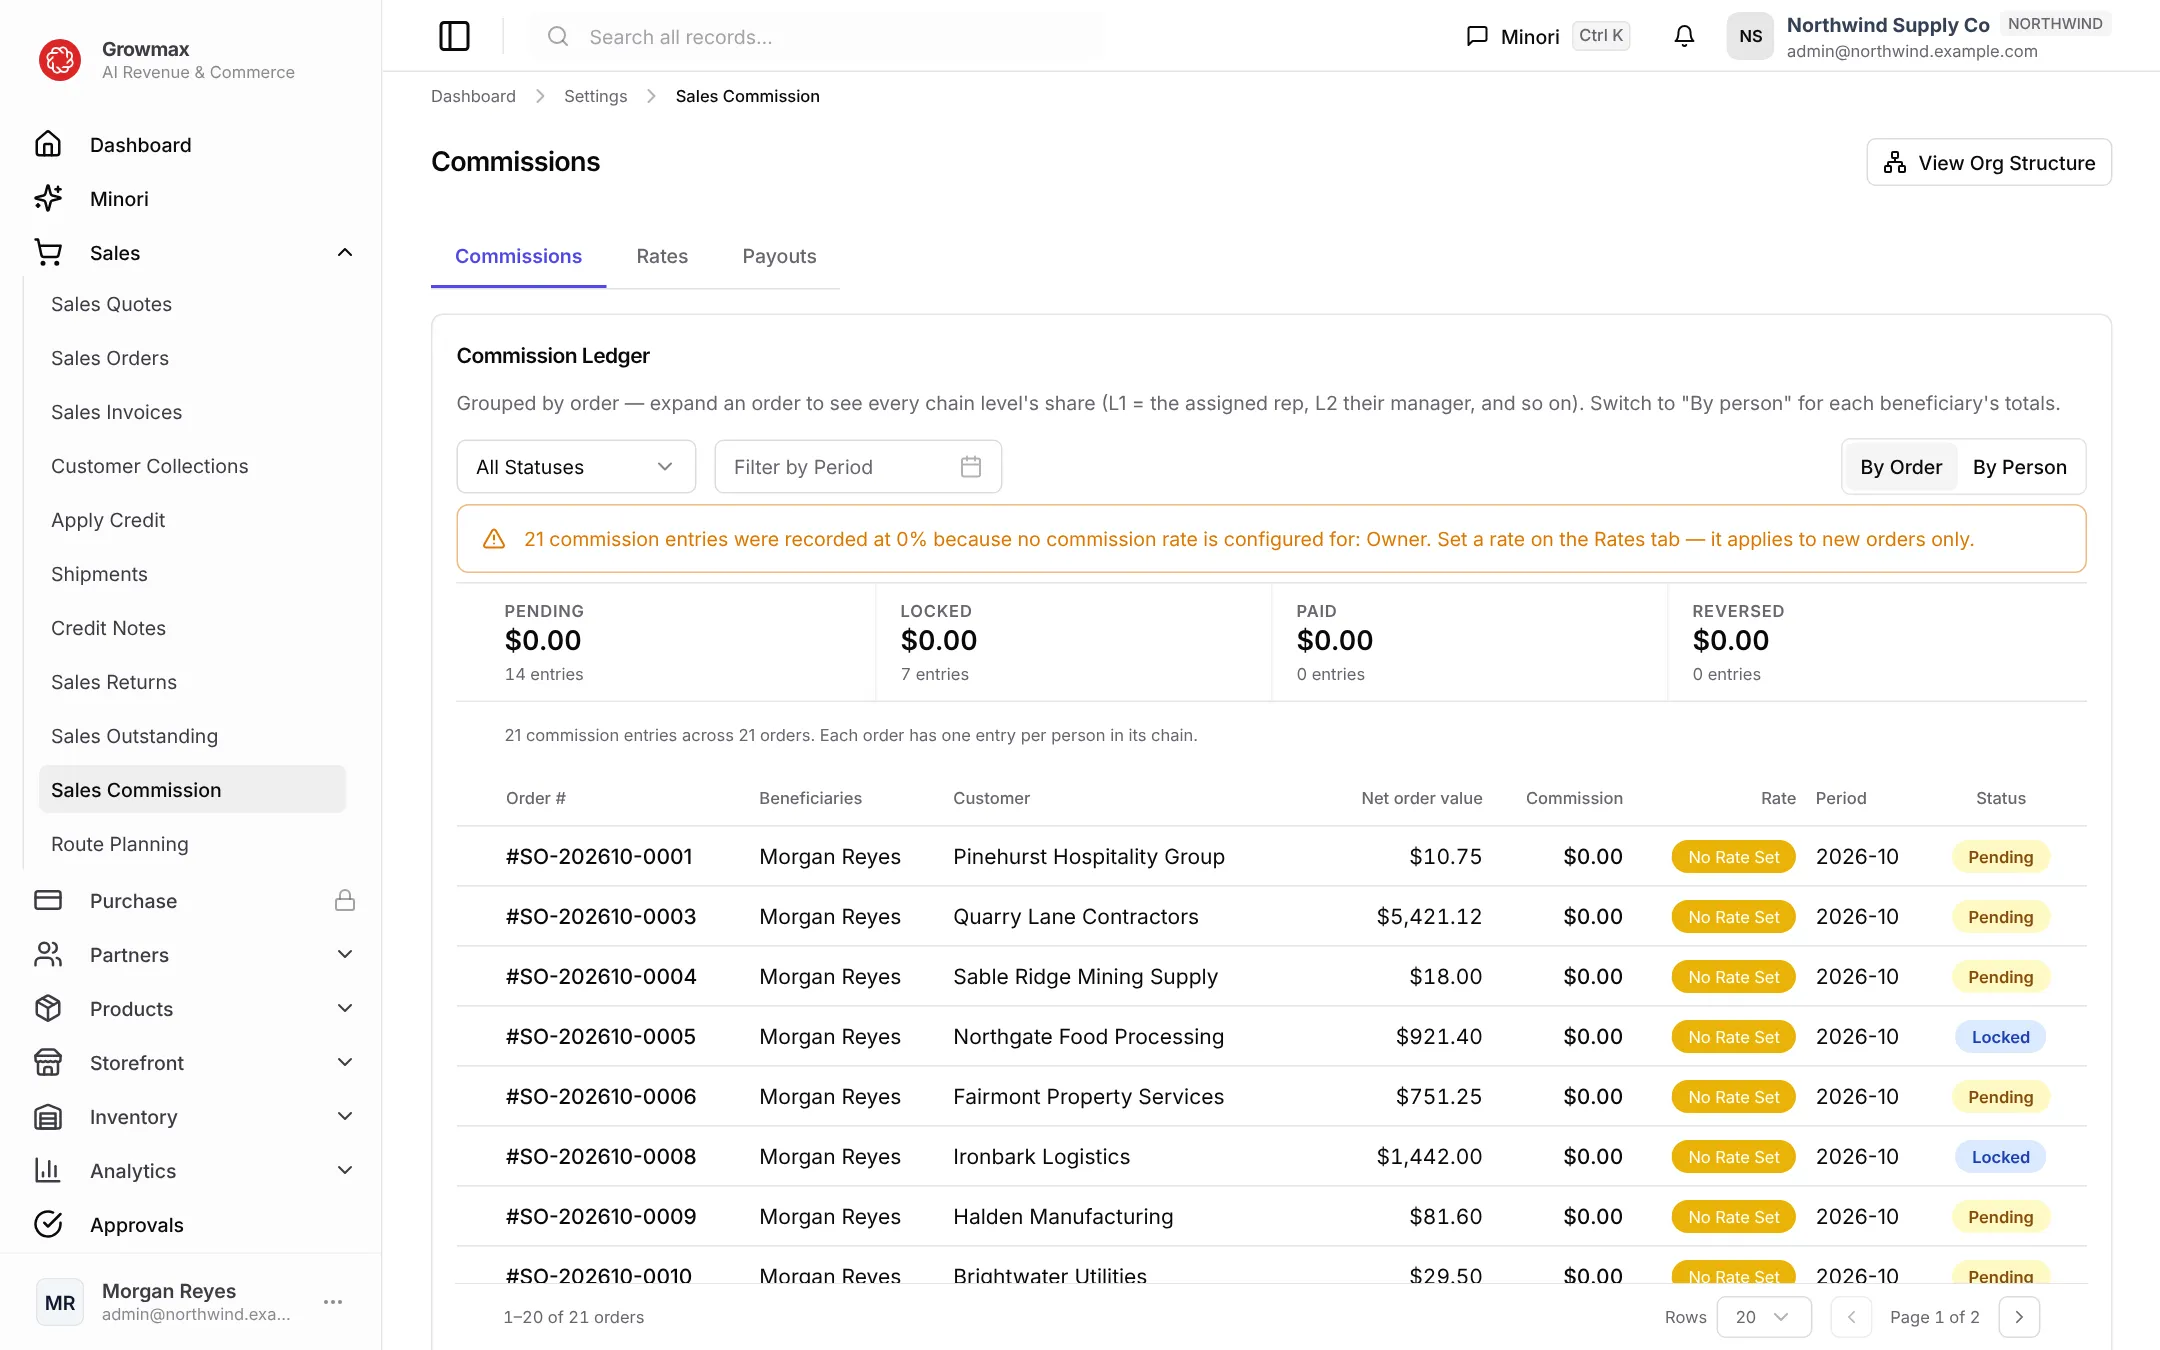Open user options three-dot menu
This screenshot has width=2160, height=1350.
click(x=333, y=1302)
